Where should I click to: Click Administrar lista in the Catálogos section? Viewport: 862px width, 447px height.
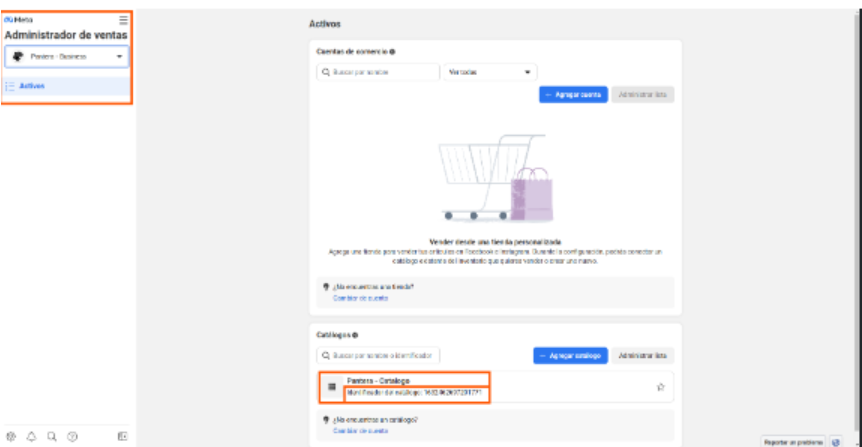(643, 355)
